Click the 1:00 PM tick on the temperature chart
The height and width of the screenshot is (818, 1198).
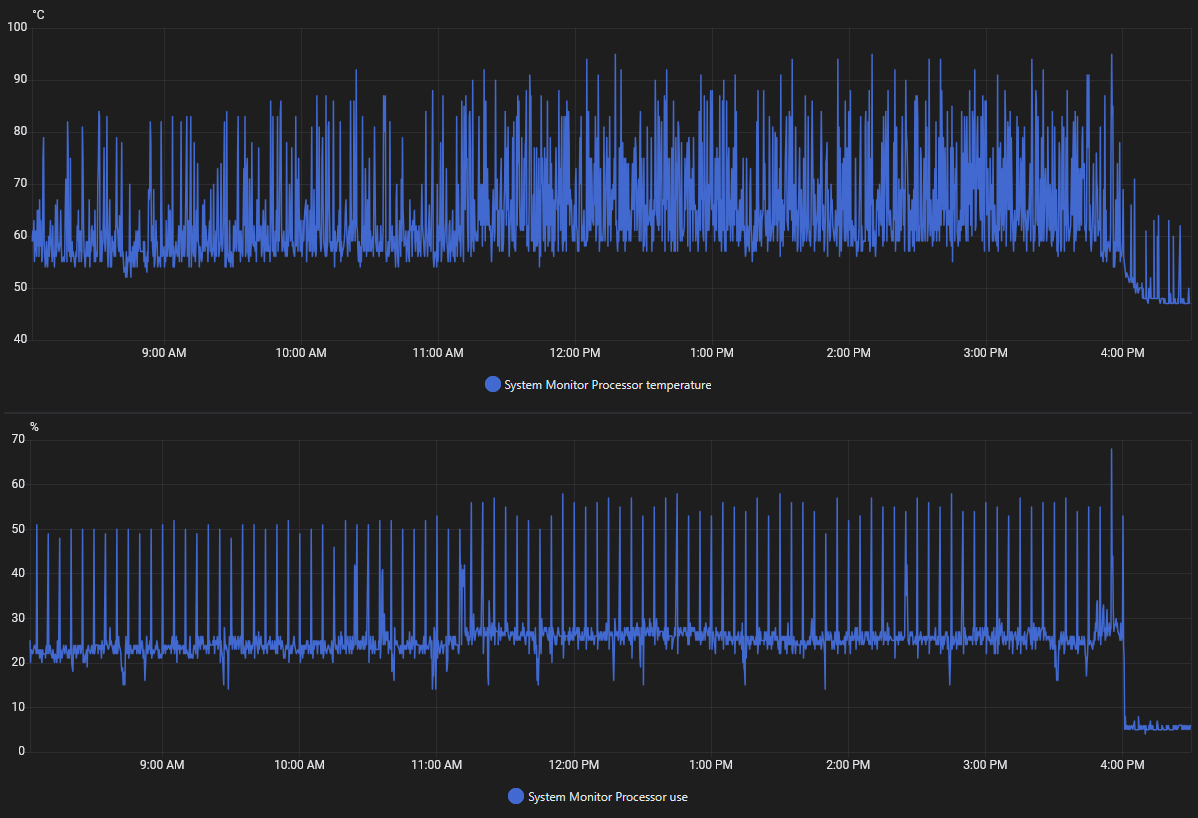click(711, 353)
